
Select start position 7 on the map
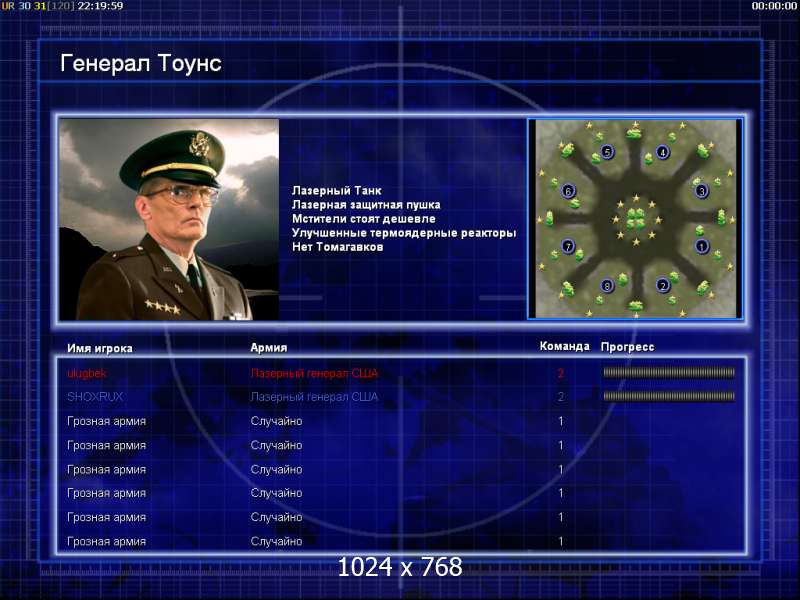tap(568, 247)
